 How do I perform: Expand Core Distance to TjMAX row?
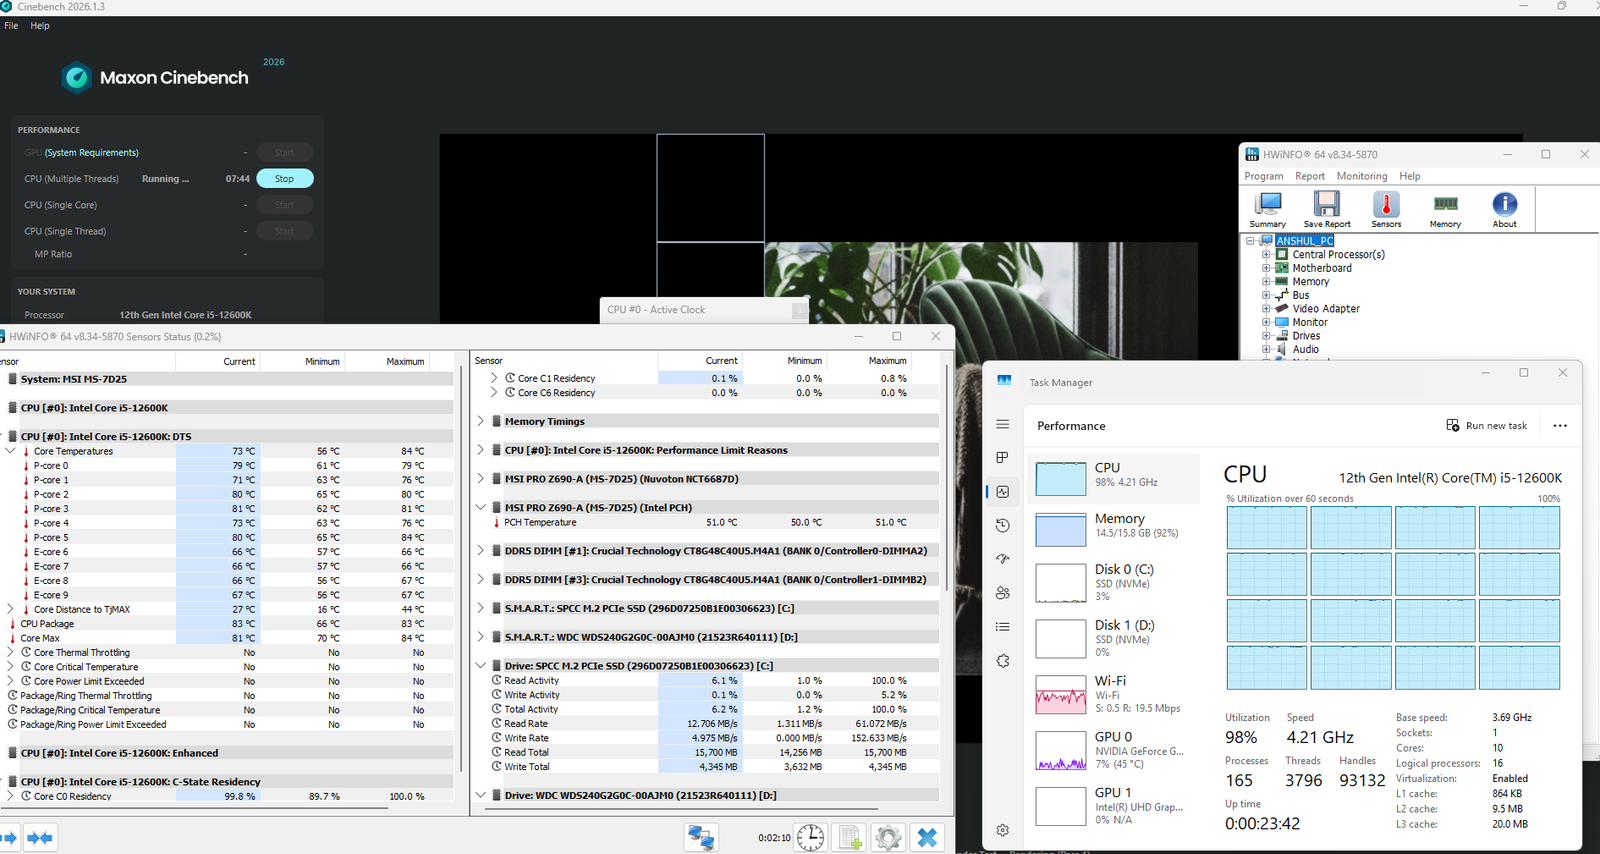pos(11,609)
